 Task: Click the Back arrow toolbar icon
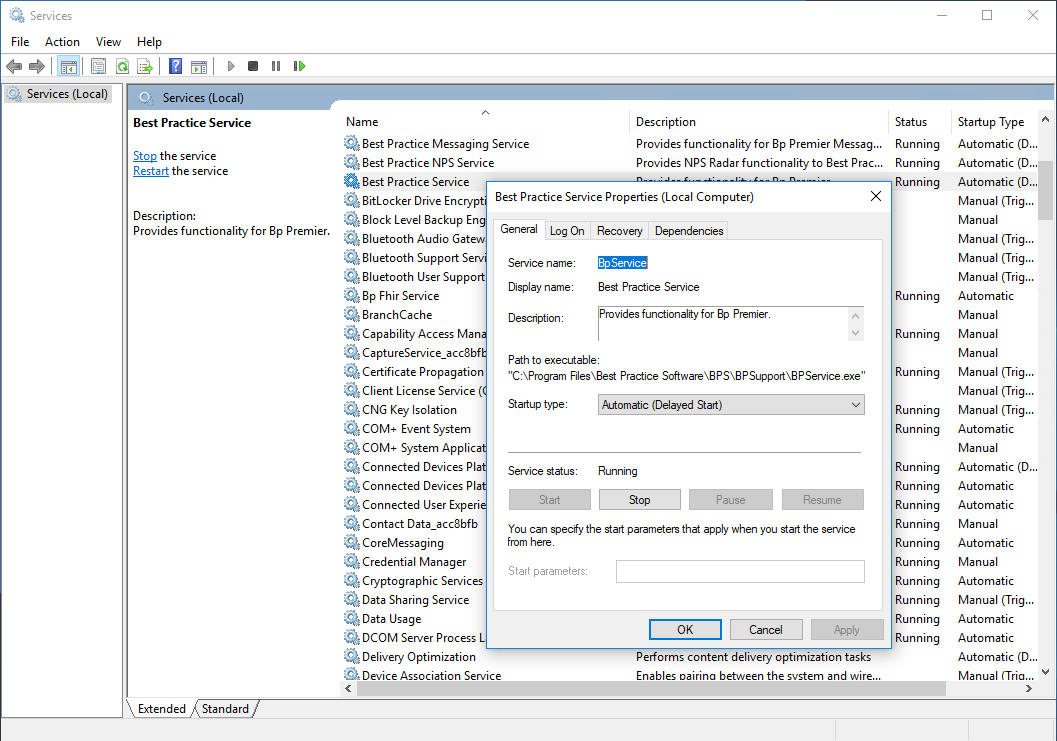(13, 66)
